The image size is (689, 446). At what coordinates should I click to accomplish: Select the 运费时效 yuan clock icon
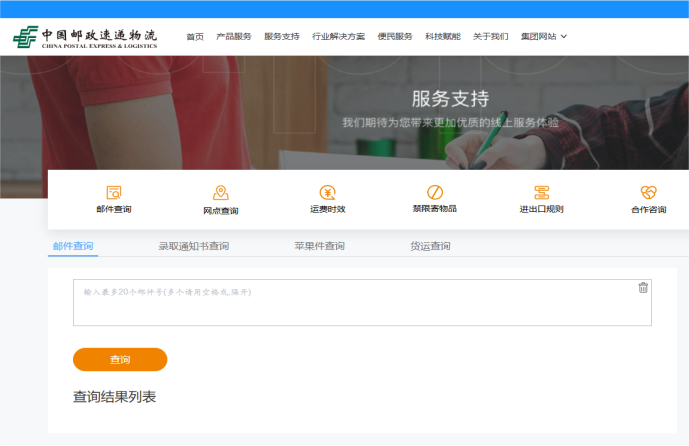coord(327,193)
